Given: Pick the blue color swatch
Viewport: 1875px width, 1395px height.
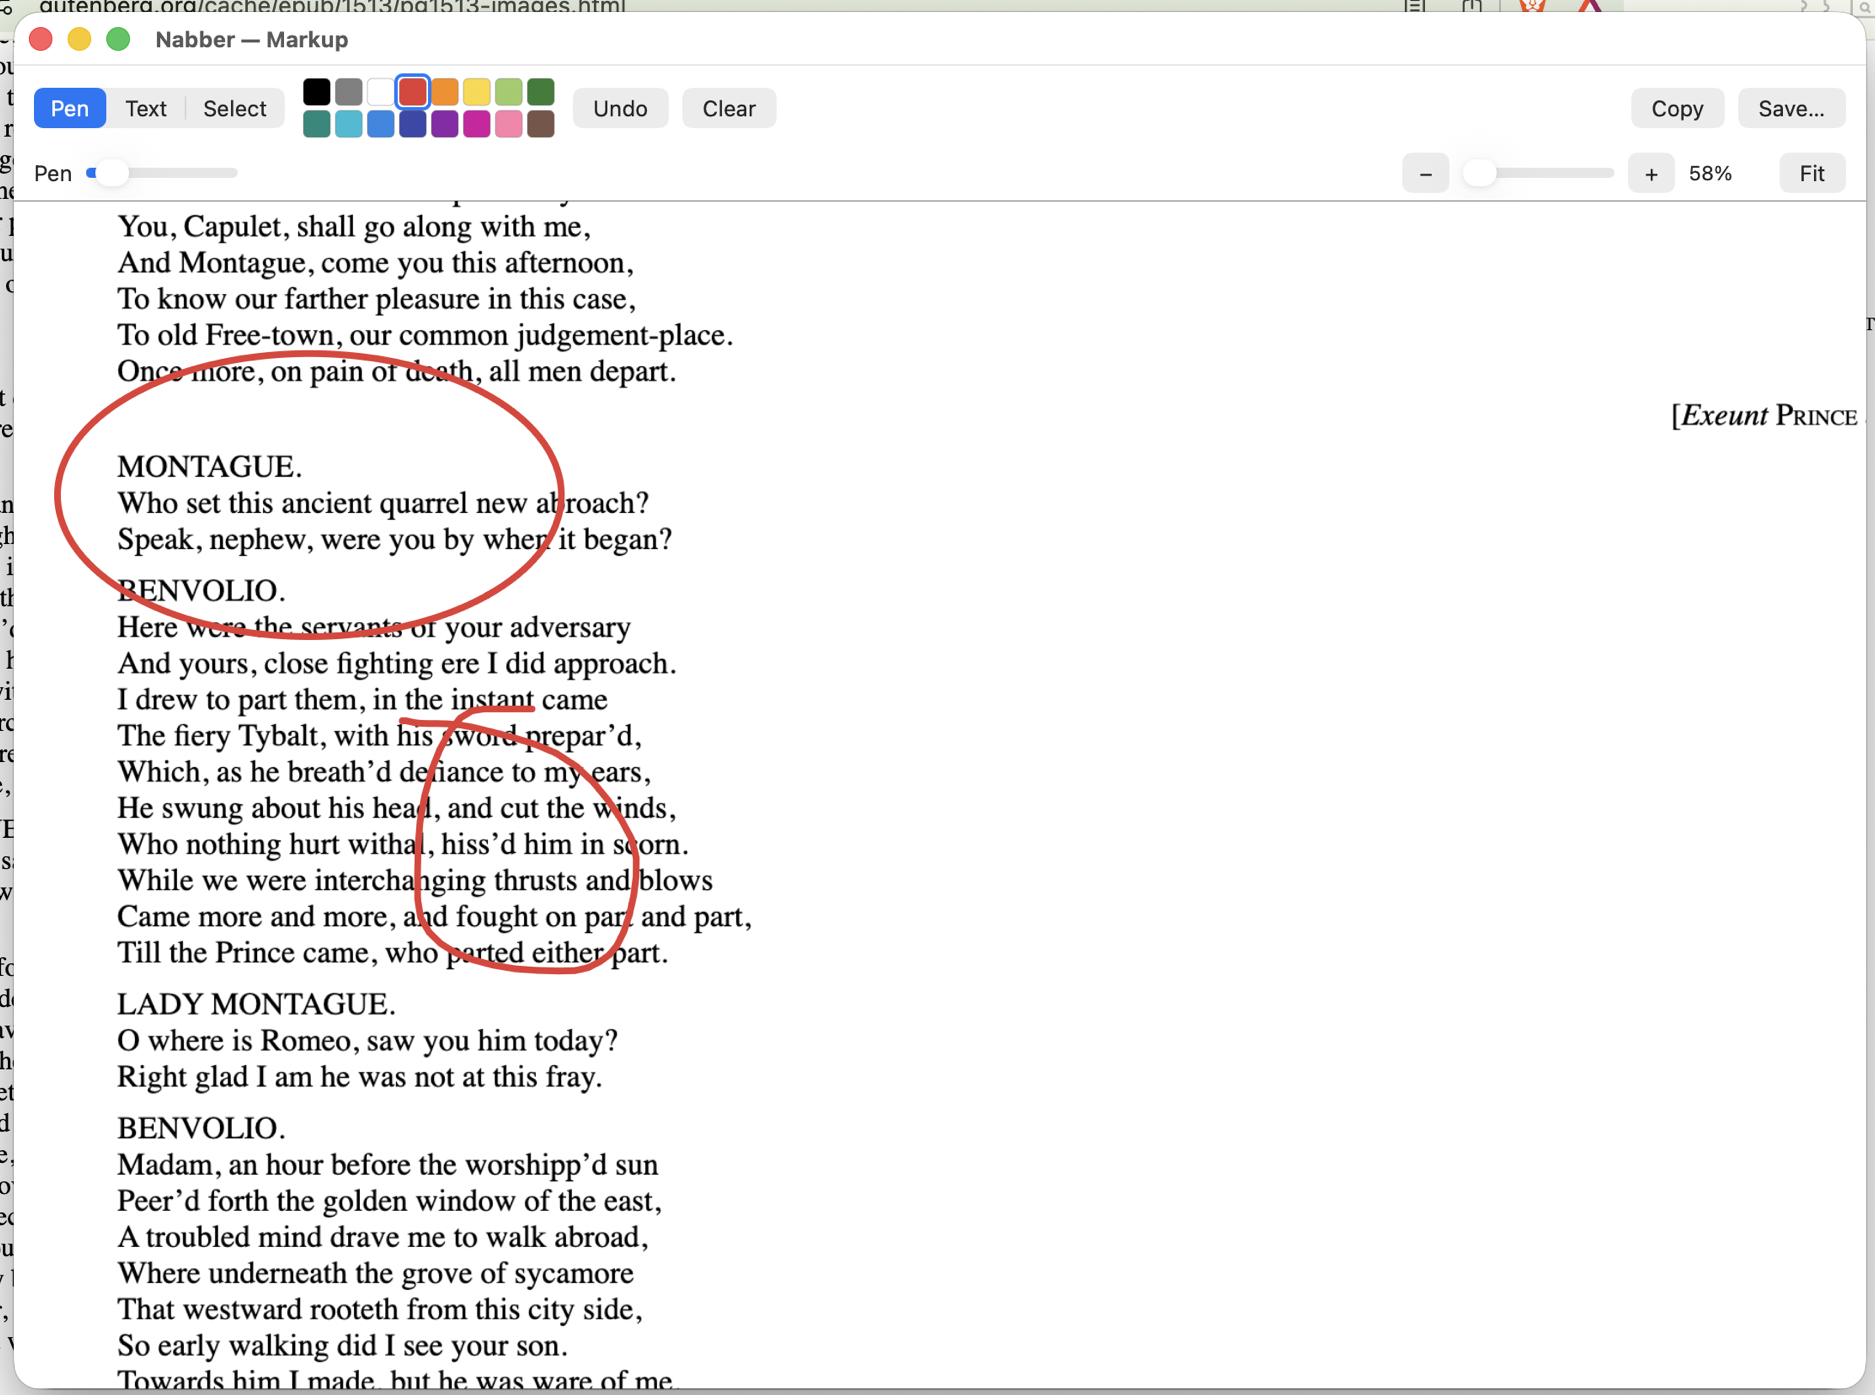Looking at the screenshot, I should pos(381,124).
